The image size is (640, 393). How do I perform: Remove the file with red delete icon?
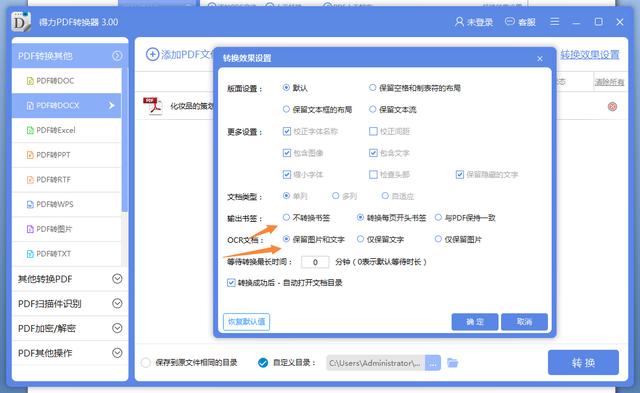[612, 107]
